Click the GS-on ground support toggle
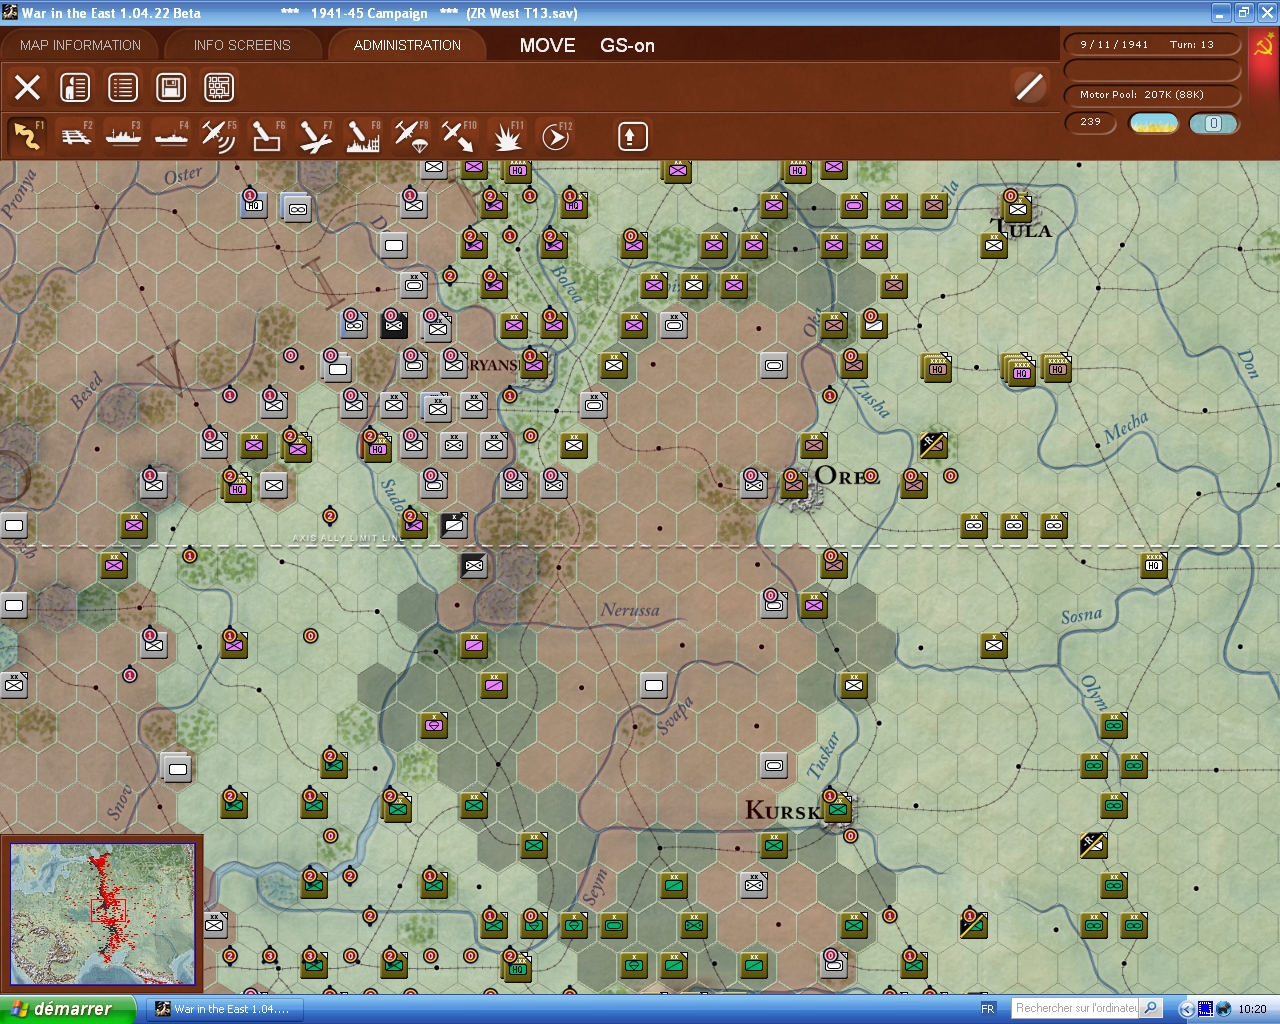Viewport: 1280px width, 1024px height. pyautogui.click(x=627, y=45)
